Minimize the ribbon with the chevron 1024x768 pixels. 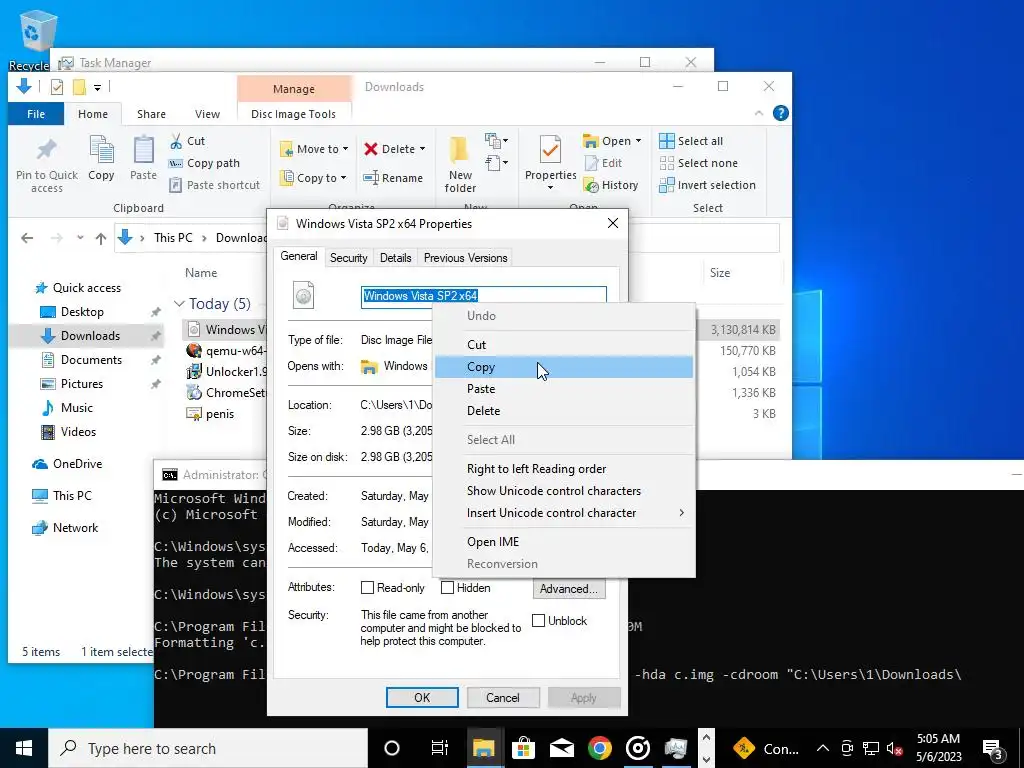[x=759, y=114]
